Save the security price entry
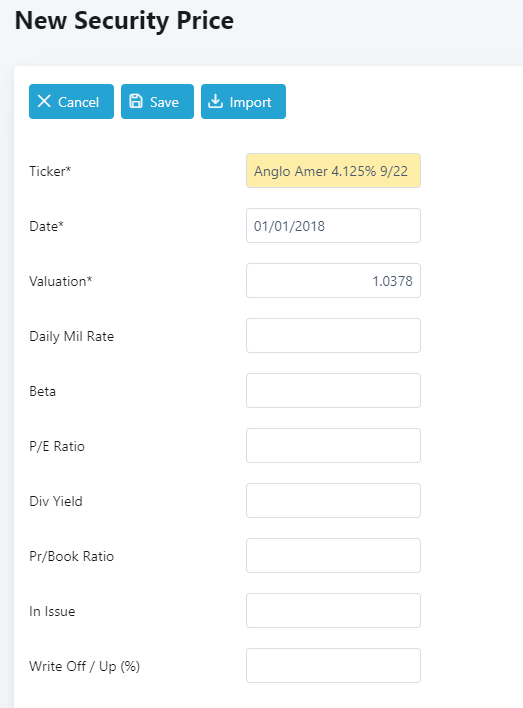Screen dimensions: 523x708 point(157,102)
